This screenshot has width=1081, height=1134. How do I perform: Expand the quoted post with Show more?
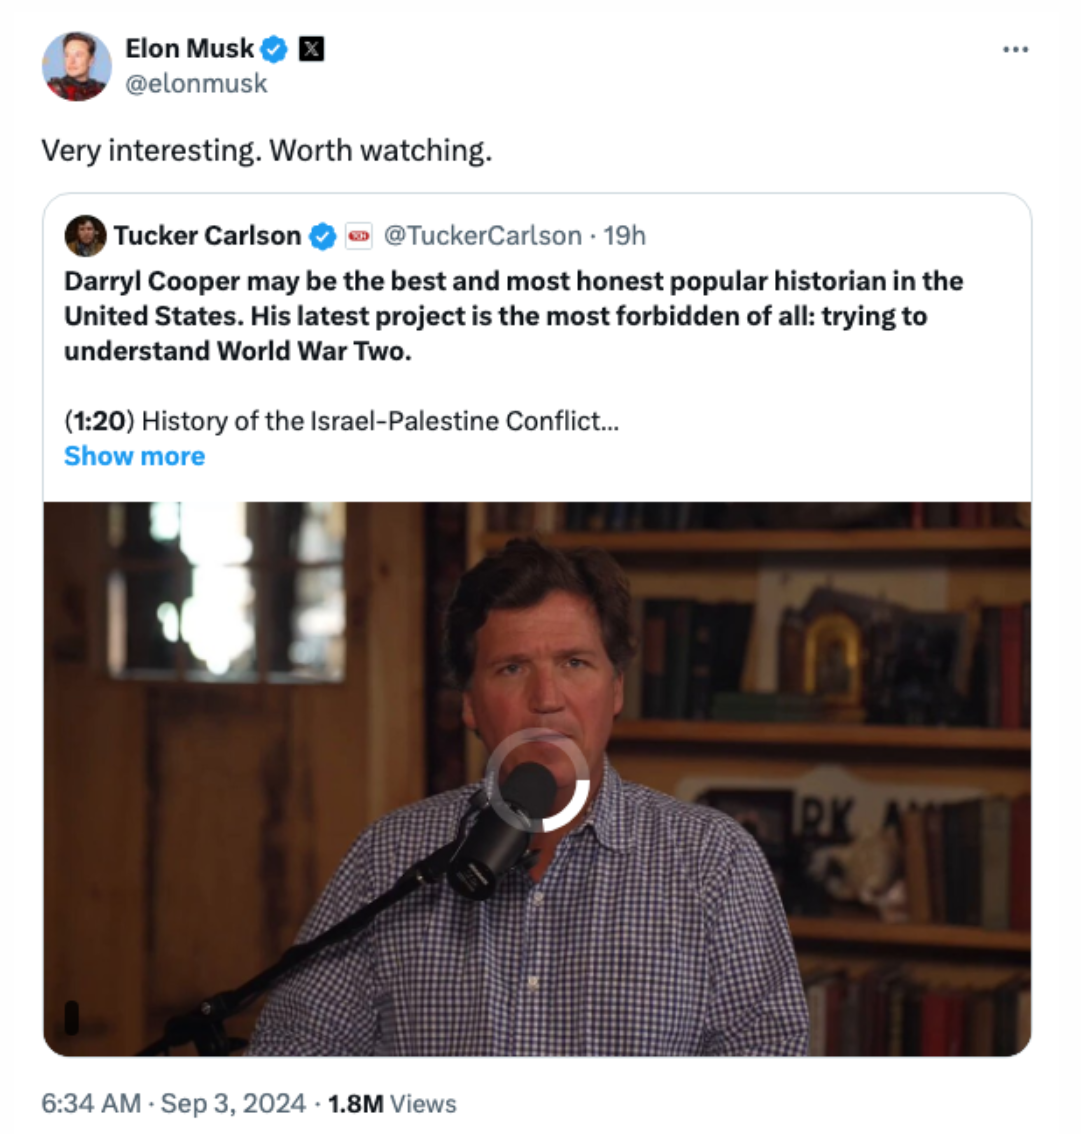coord(134,456)
